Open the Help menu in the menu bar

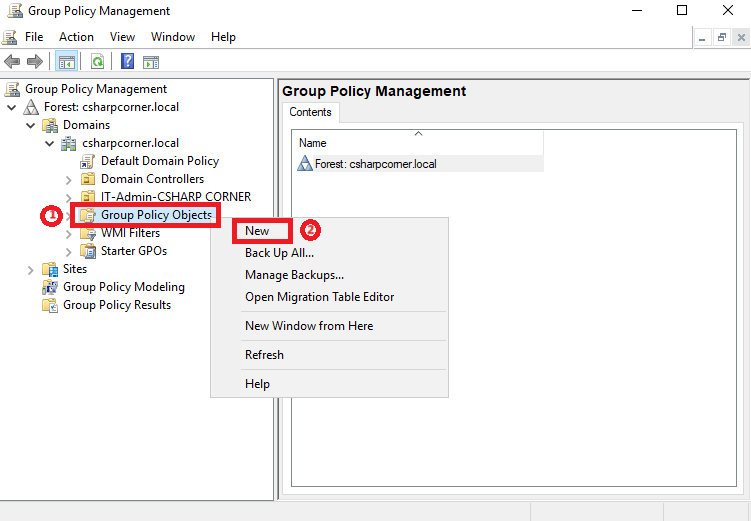223,37
